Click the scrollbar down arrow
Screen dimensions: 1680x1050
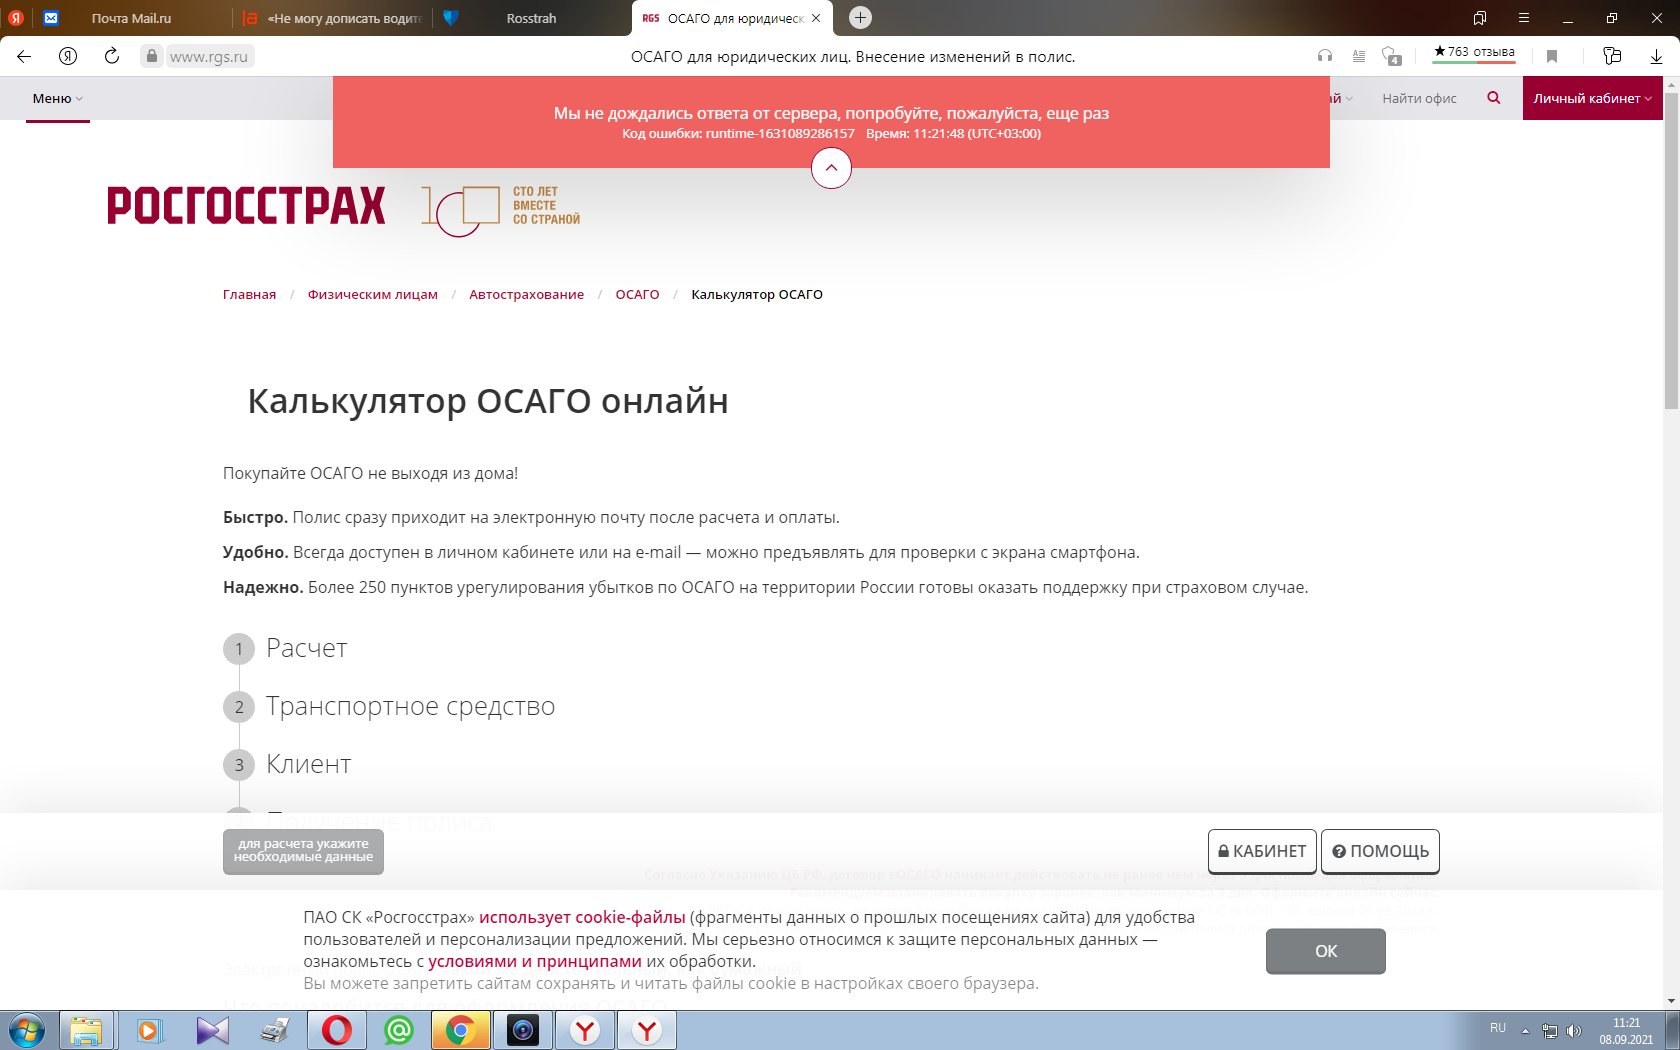click(x=1671, y=1001)
